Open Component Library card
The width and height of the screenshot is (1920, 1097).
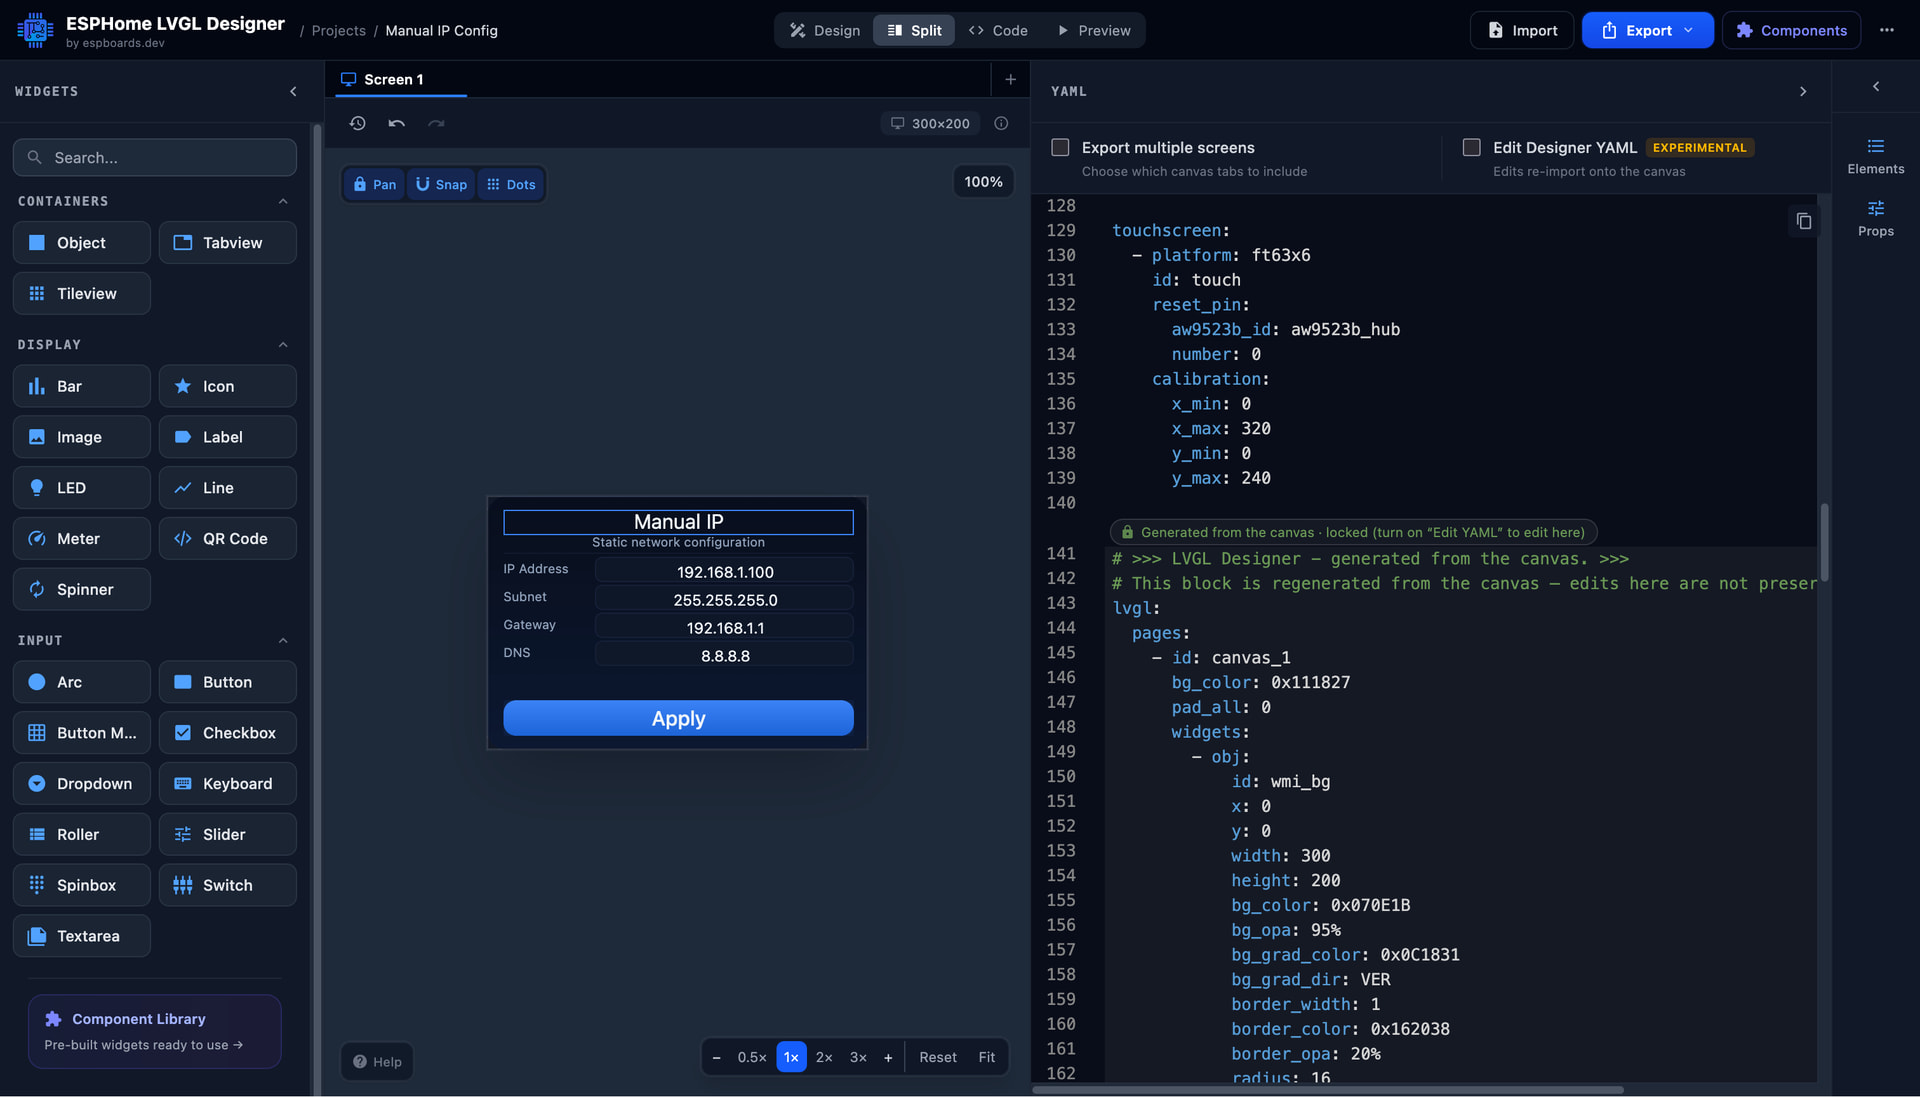click(x=155, y=1031)
